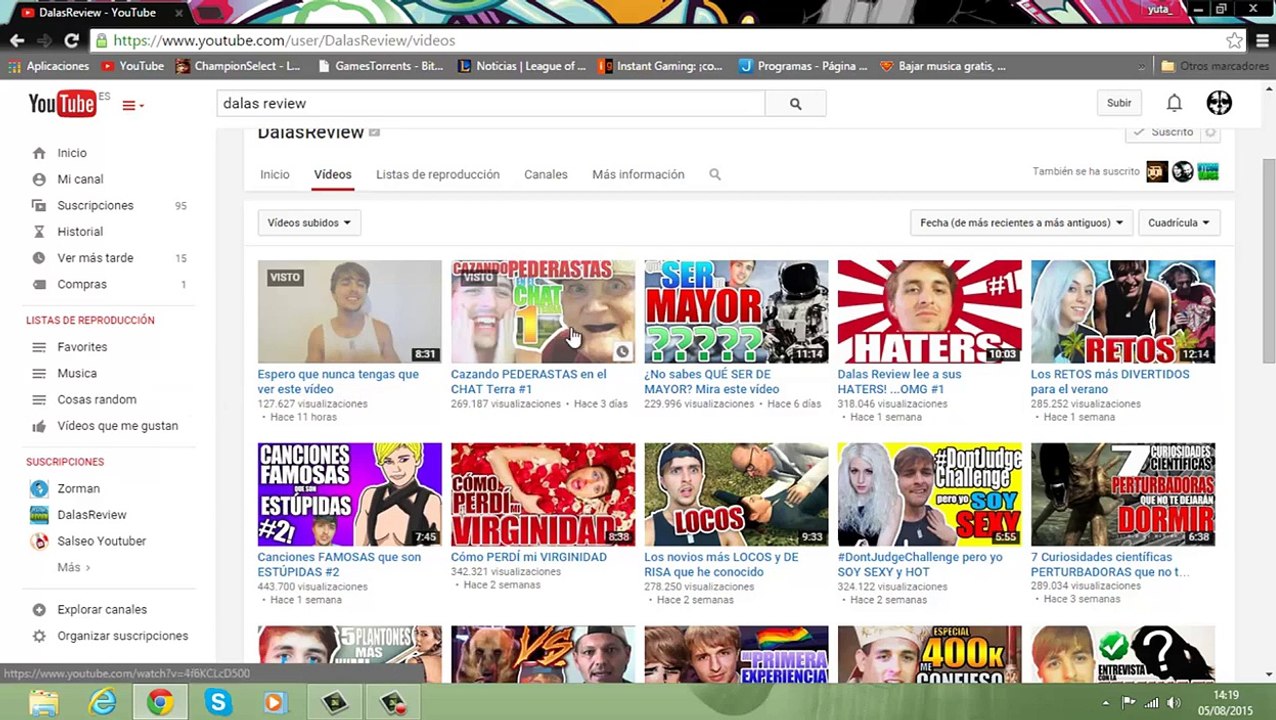Switch to the Inicio channel tab

[x=274, y=174]
